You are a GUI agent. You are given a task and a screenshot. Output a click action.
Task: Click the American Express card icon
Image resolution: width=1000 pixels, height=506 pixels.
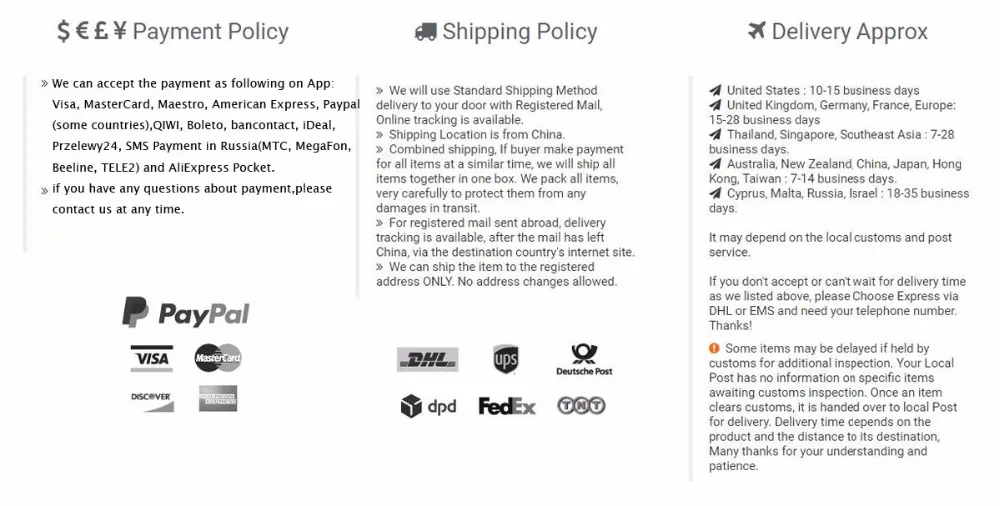click(218, 397)
